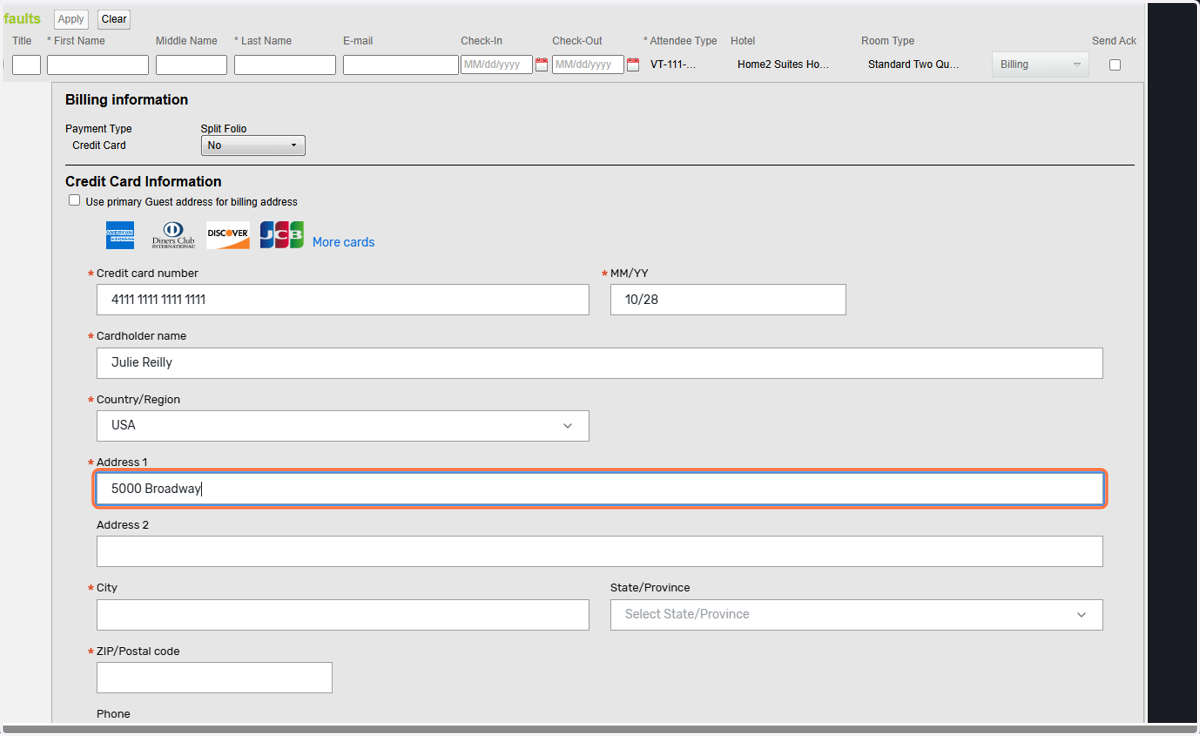
Task: Click the Apply button
Action: pos(71,19)
